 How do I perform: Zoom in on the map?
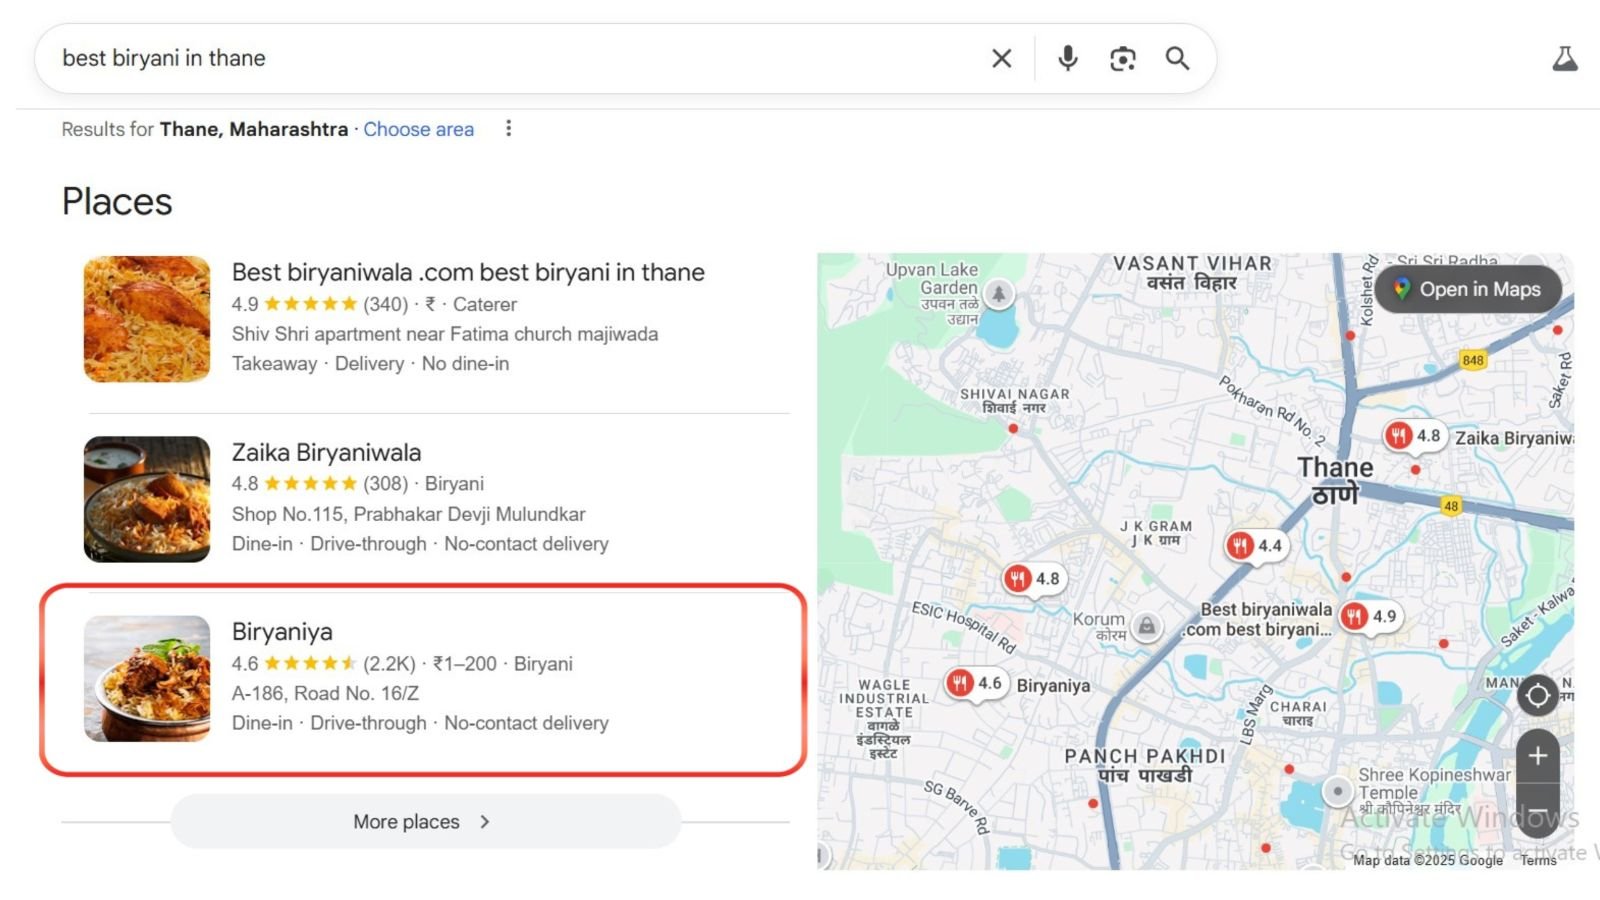click(x=1538, y=756)
